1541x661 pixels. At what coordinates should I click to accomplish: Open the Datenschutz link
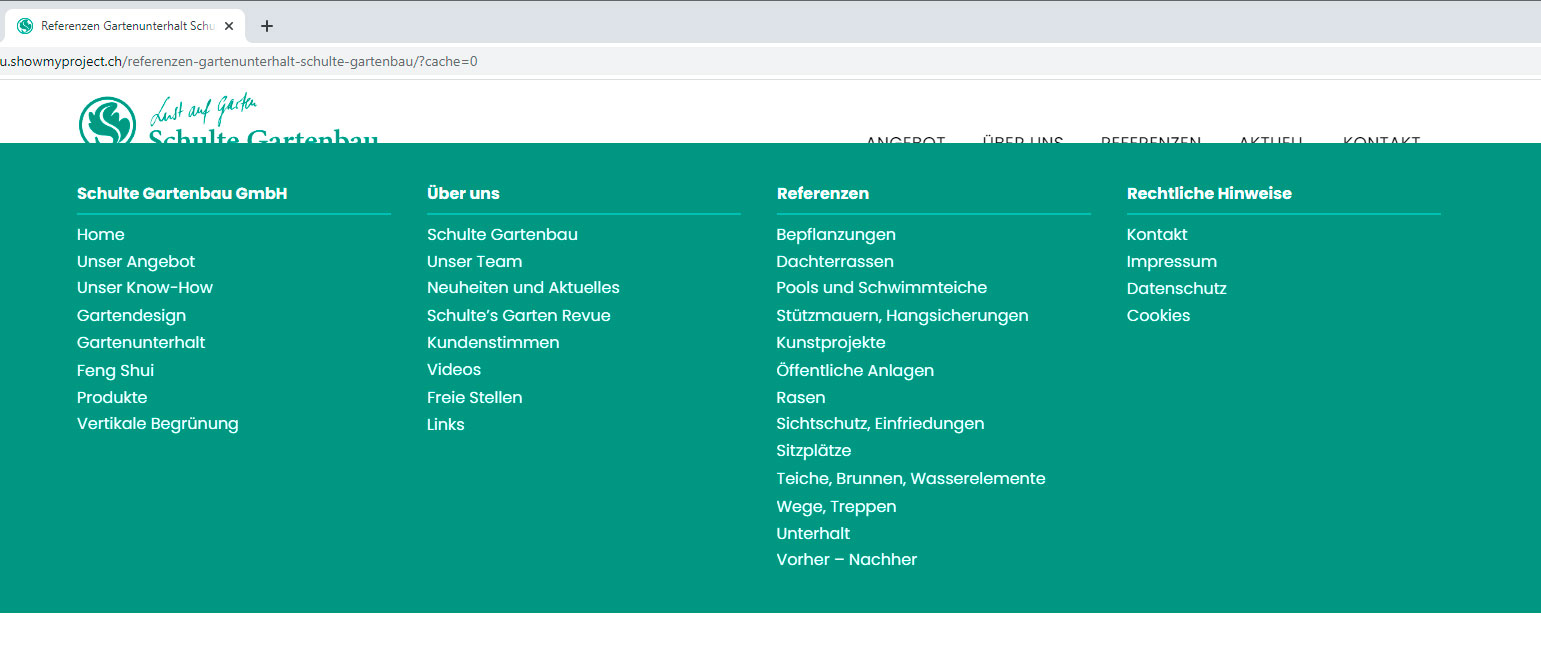coord(1176,289)
